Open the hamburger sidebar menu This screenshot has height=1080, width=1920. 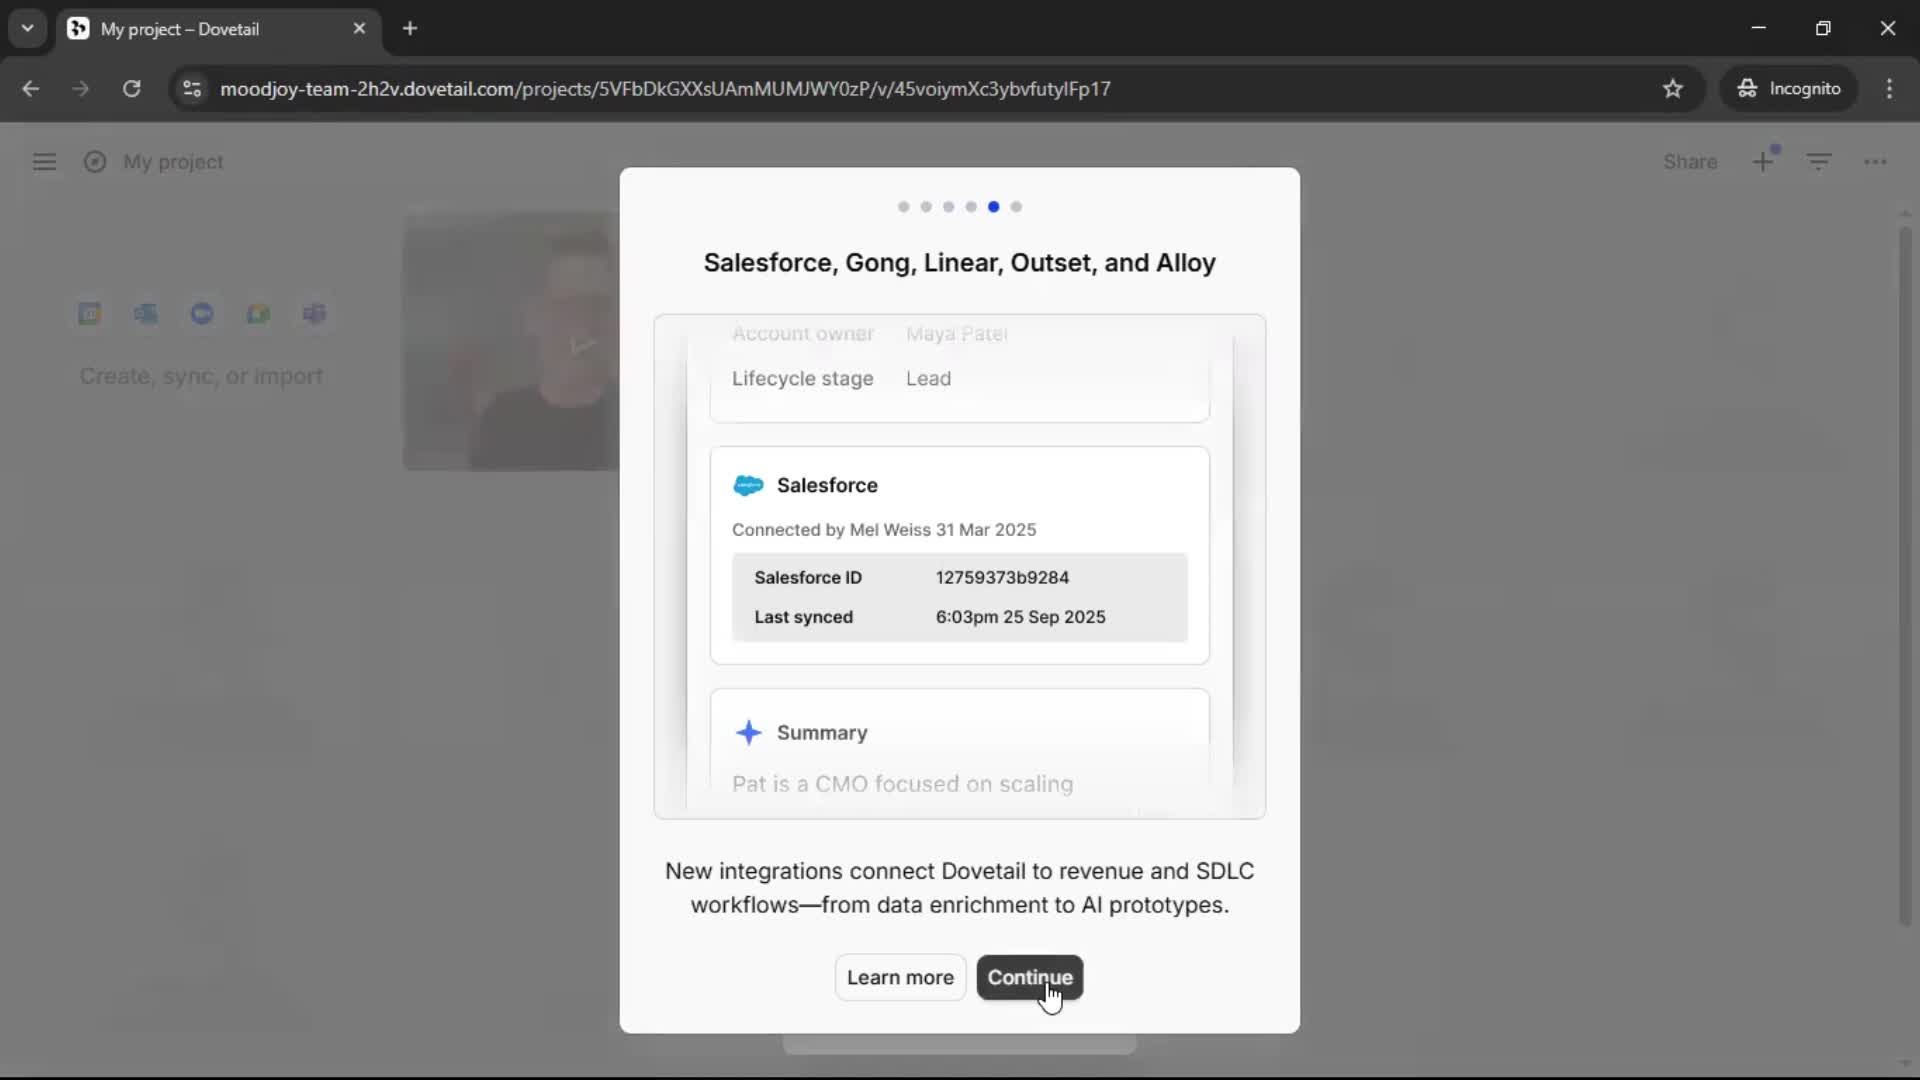pyautogui.click(x=44, y=162)
